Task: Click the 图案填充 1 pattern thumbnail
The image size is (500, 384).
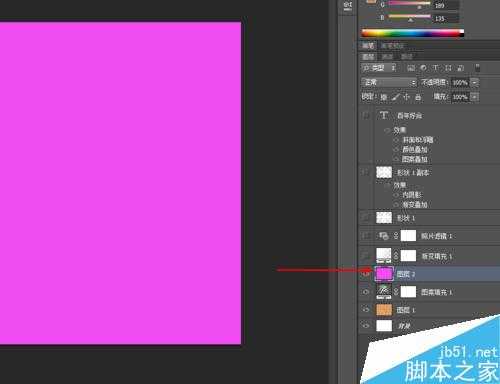Action: [384, 291]
